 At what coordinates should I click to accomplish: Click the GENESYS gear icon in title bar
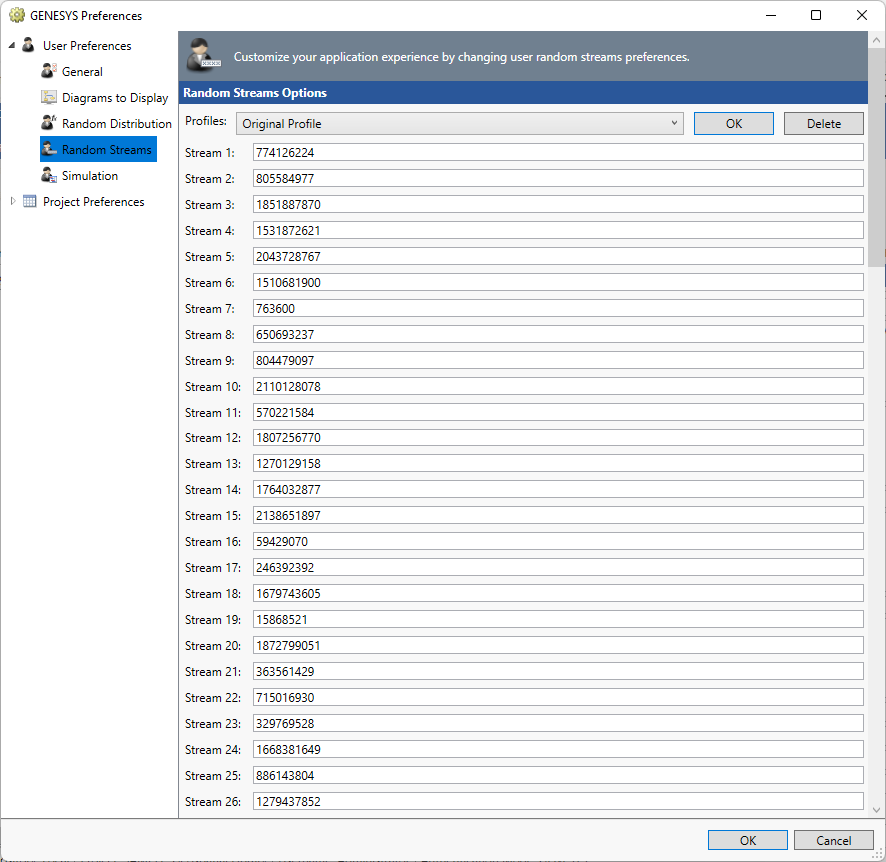tap(16, 15)
